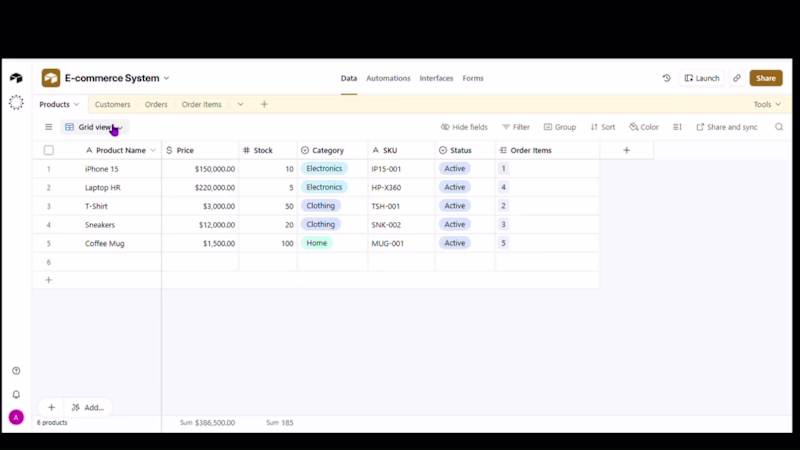
Task: Click the Sum $386,500.00 summary
Action: pos(207,422)
